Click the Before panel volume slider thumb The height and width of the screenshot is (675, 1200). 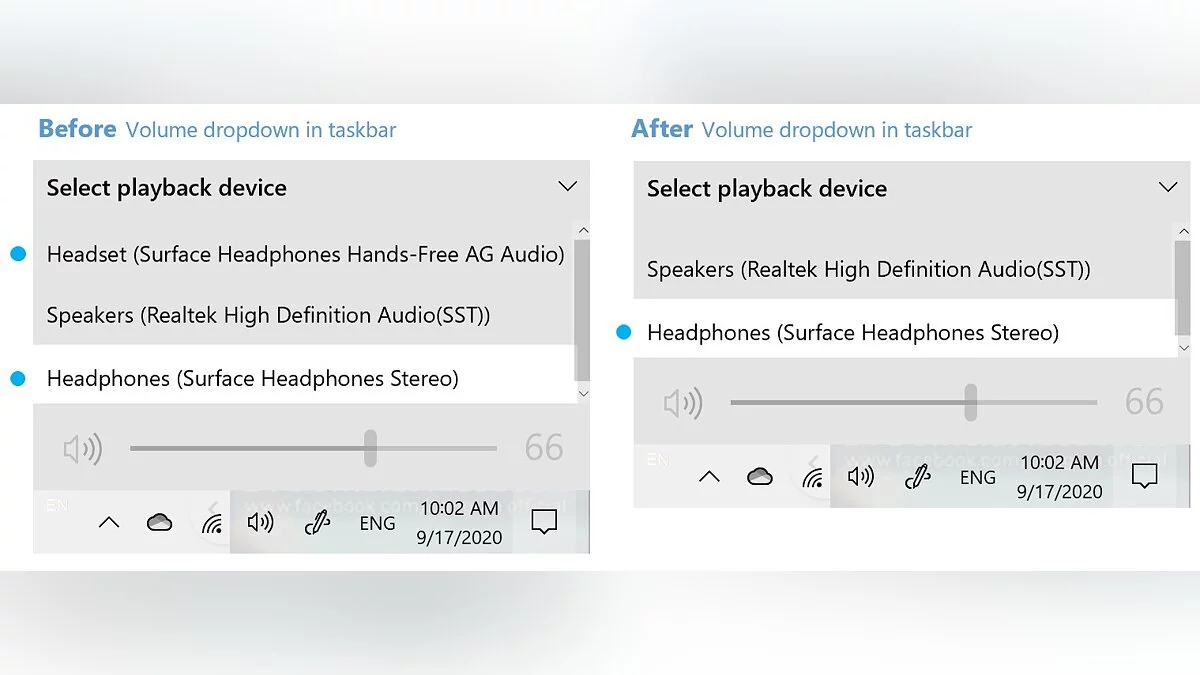(370, 448)
